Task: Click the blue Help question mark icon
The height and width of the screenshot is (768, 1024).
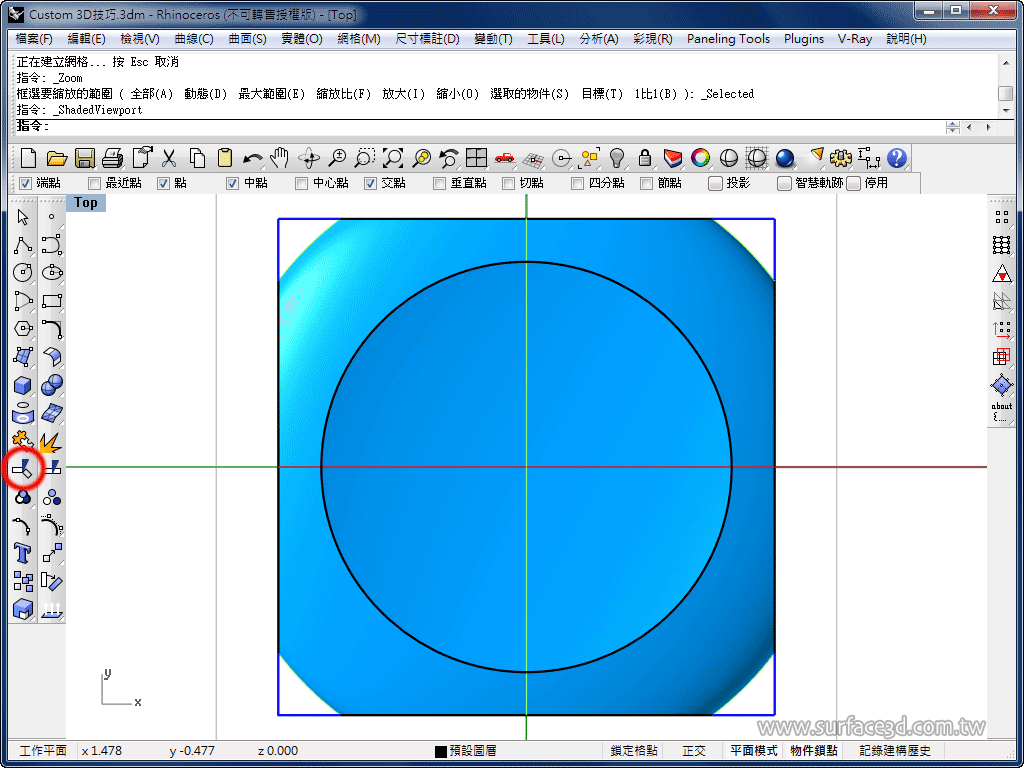Action: click(x=897, y=158)
